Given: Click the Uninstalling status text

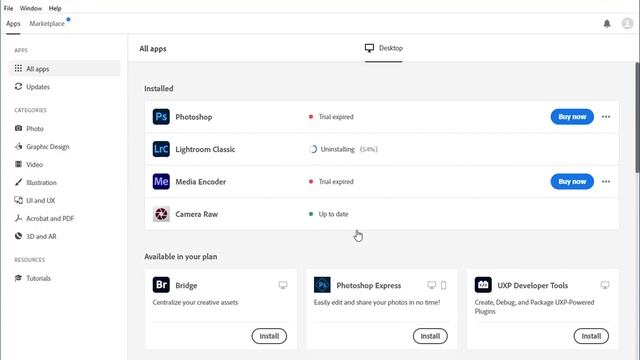Looking at the screenshot, I should 338,149.
